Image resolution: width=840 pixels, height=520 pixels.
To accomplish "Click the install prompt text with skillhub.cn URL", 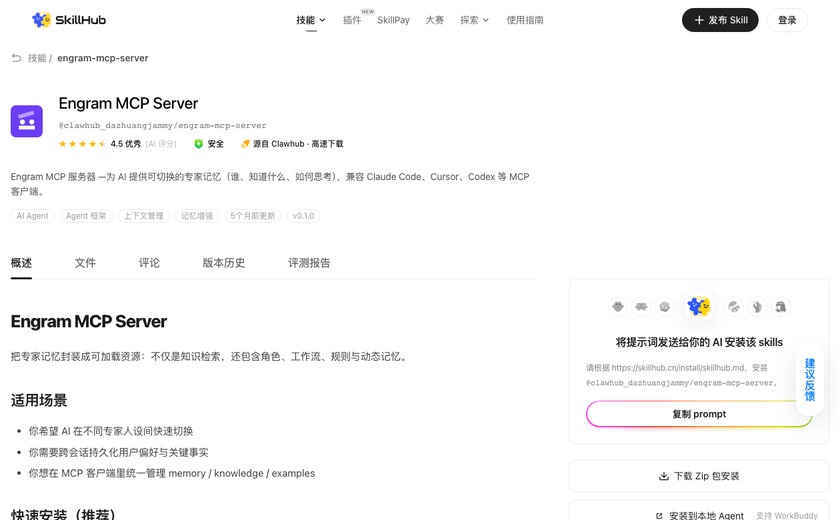I will pos(681,375).
